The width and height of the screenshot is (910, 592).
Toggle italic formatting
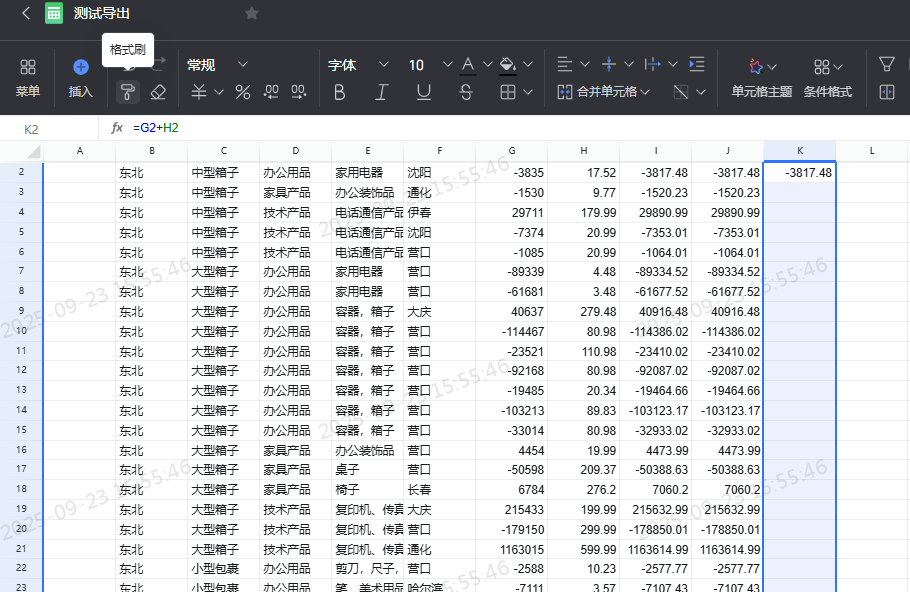pos(381,92)
